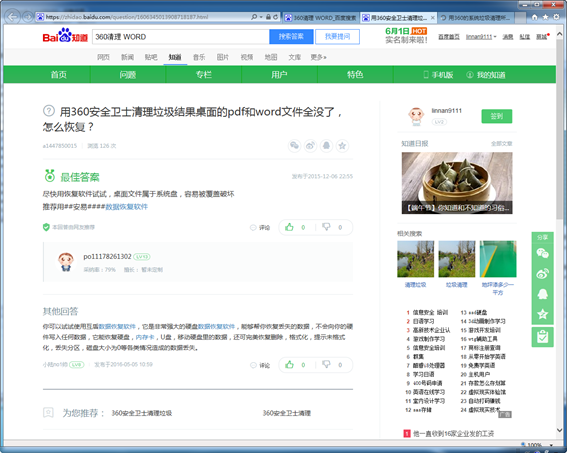567x453 pixels.
Task: Click the green 签到 button
Action: click(496, 116)
